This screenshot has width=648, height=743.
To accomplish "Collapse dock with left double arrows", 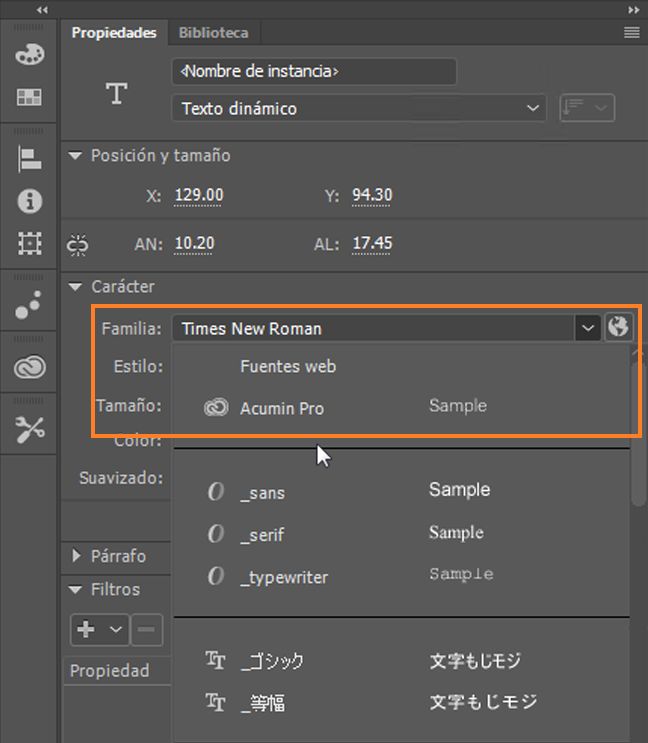I will click(x=42, y=9).
